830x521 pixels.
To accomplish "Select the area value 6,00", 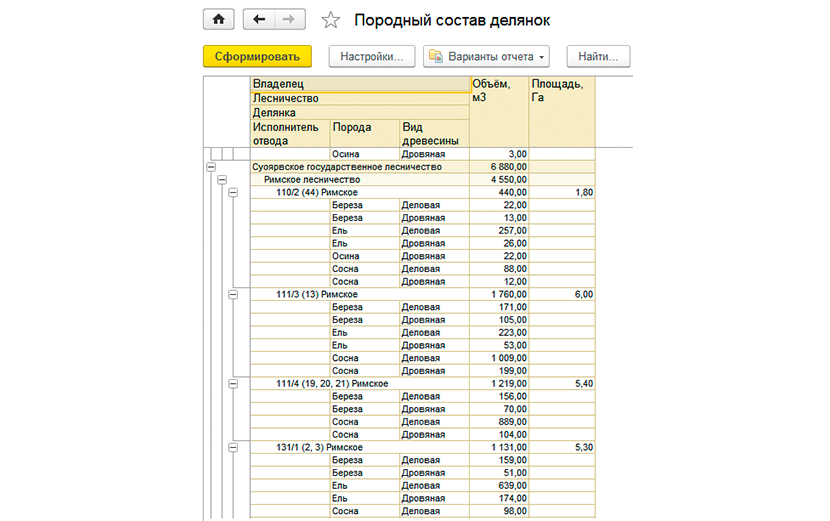I will coord(562,294).
